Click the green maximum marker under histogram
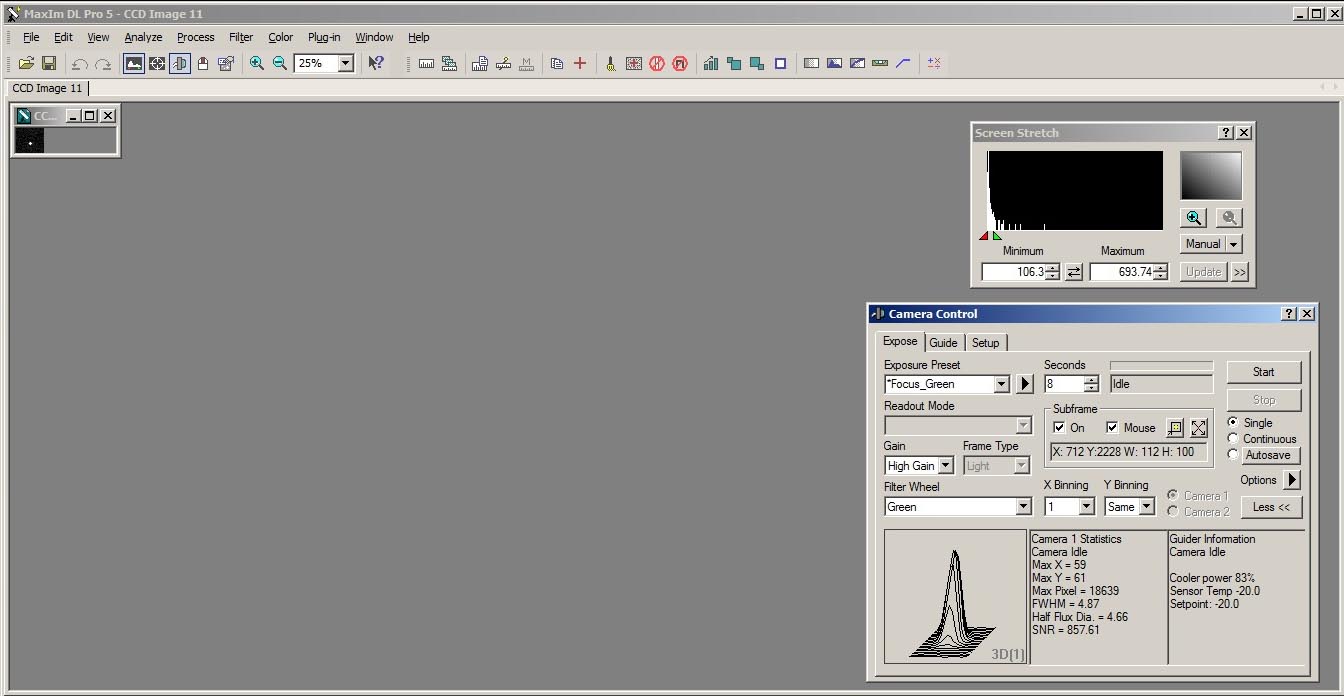This screenshot has height=696, width=1344. tap(997, 236)
